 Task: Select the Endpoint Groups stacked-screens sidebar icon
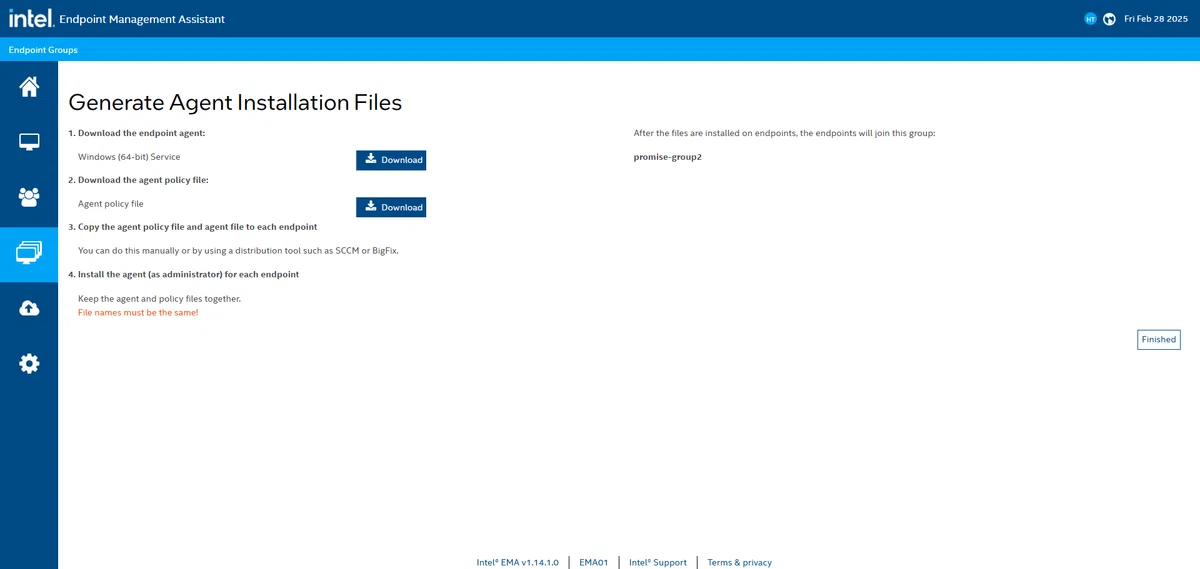click(x=29, y=252)
